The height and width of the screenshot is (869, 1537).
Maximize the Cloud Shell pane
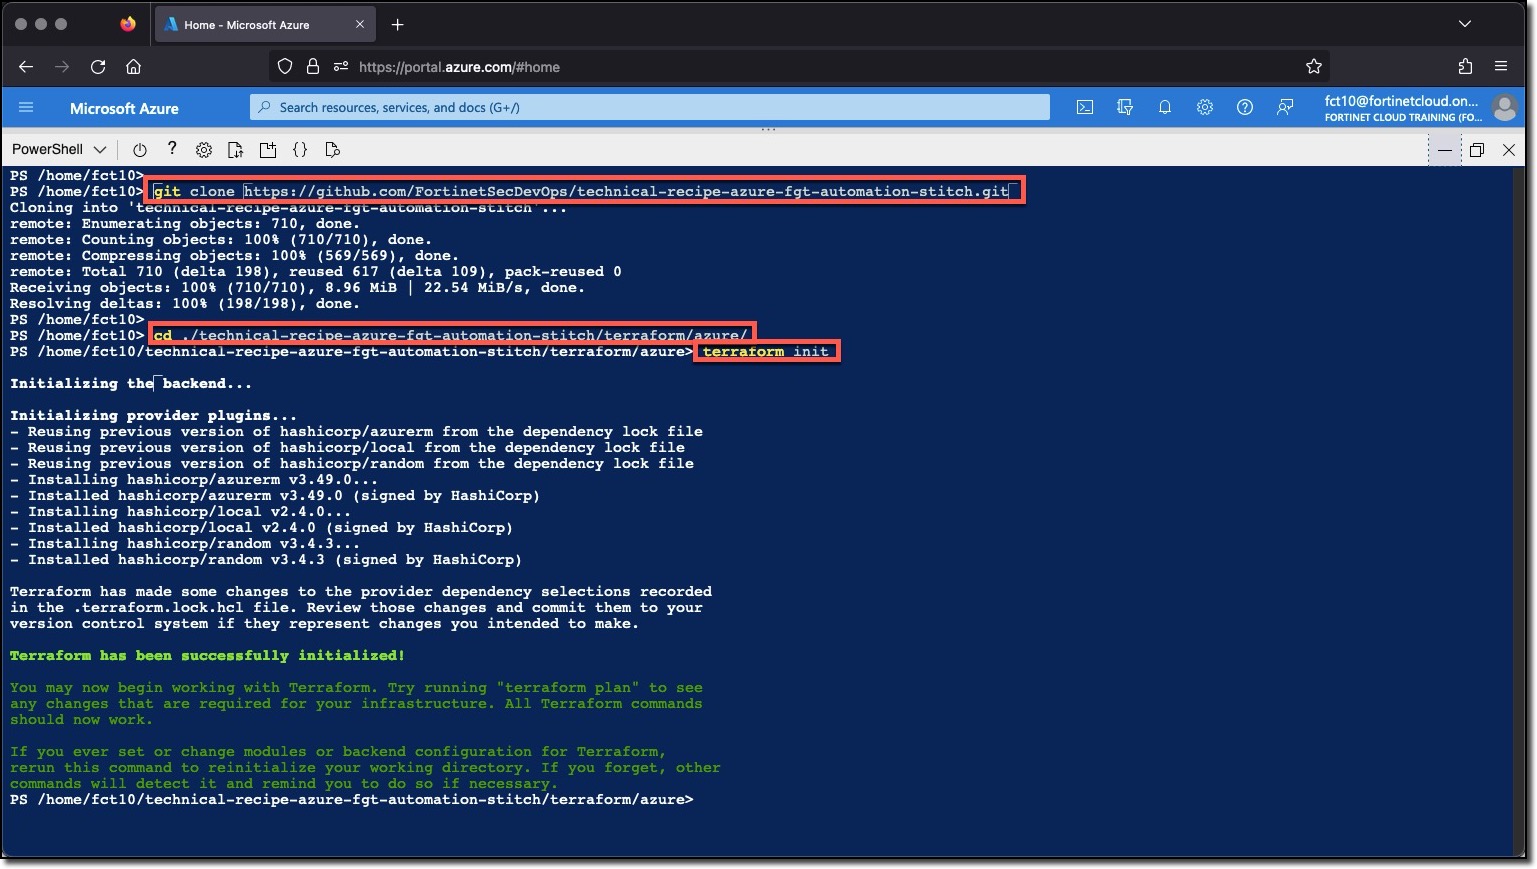coord(1477,150)
